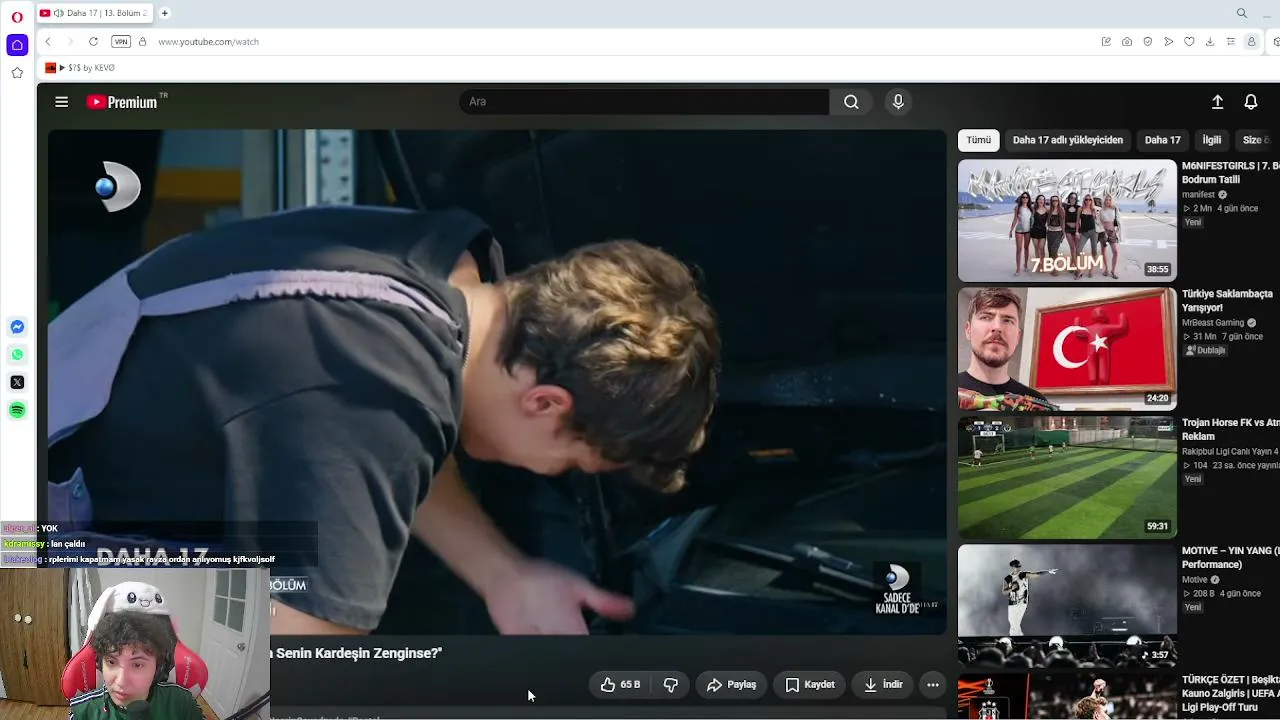Open Opera easy setup sliders icon
Image resolution: width=1280 pixels, height=720 pixels.
[x=1231, y=42]
